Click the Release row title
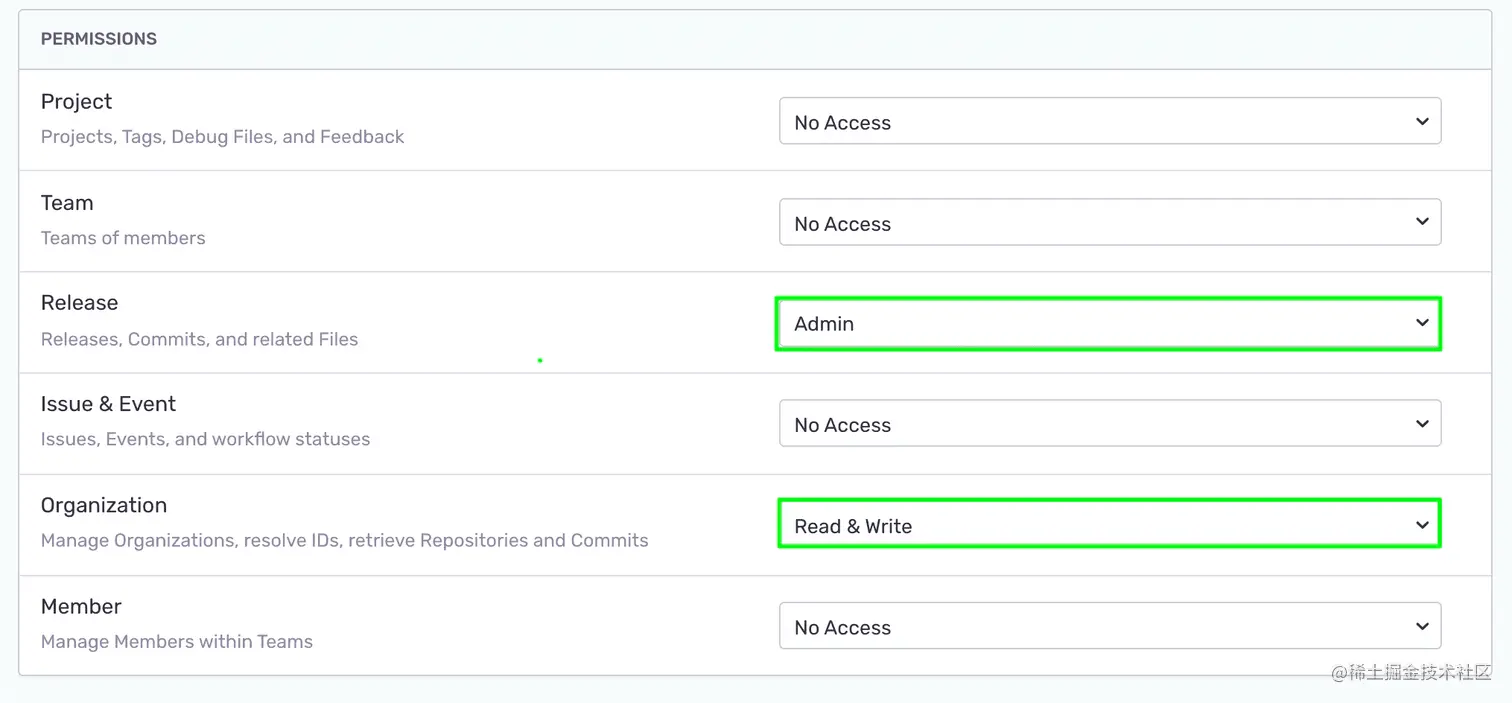The height and width of the screenshot is (703, 1512). 79,303
